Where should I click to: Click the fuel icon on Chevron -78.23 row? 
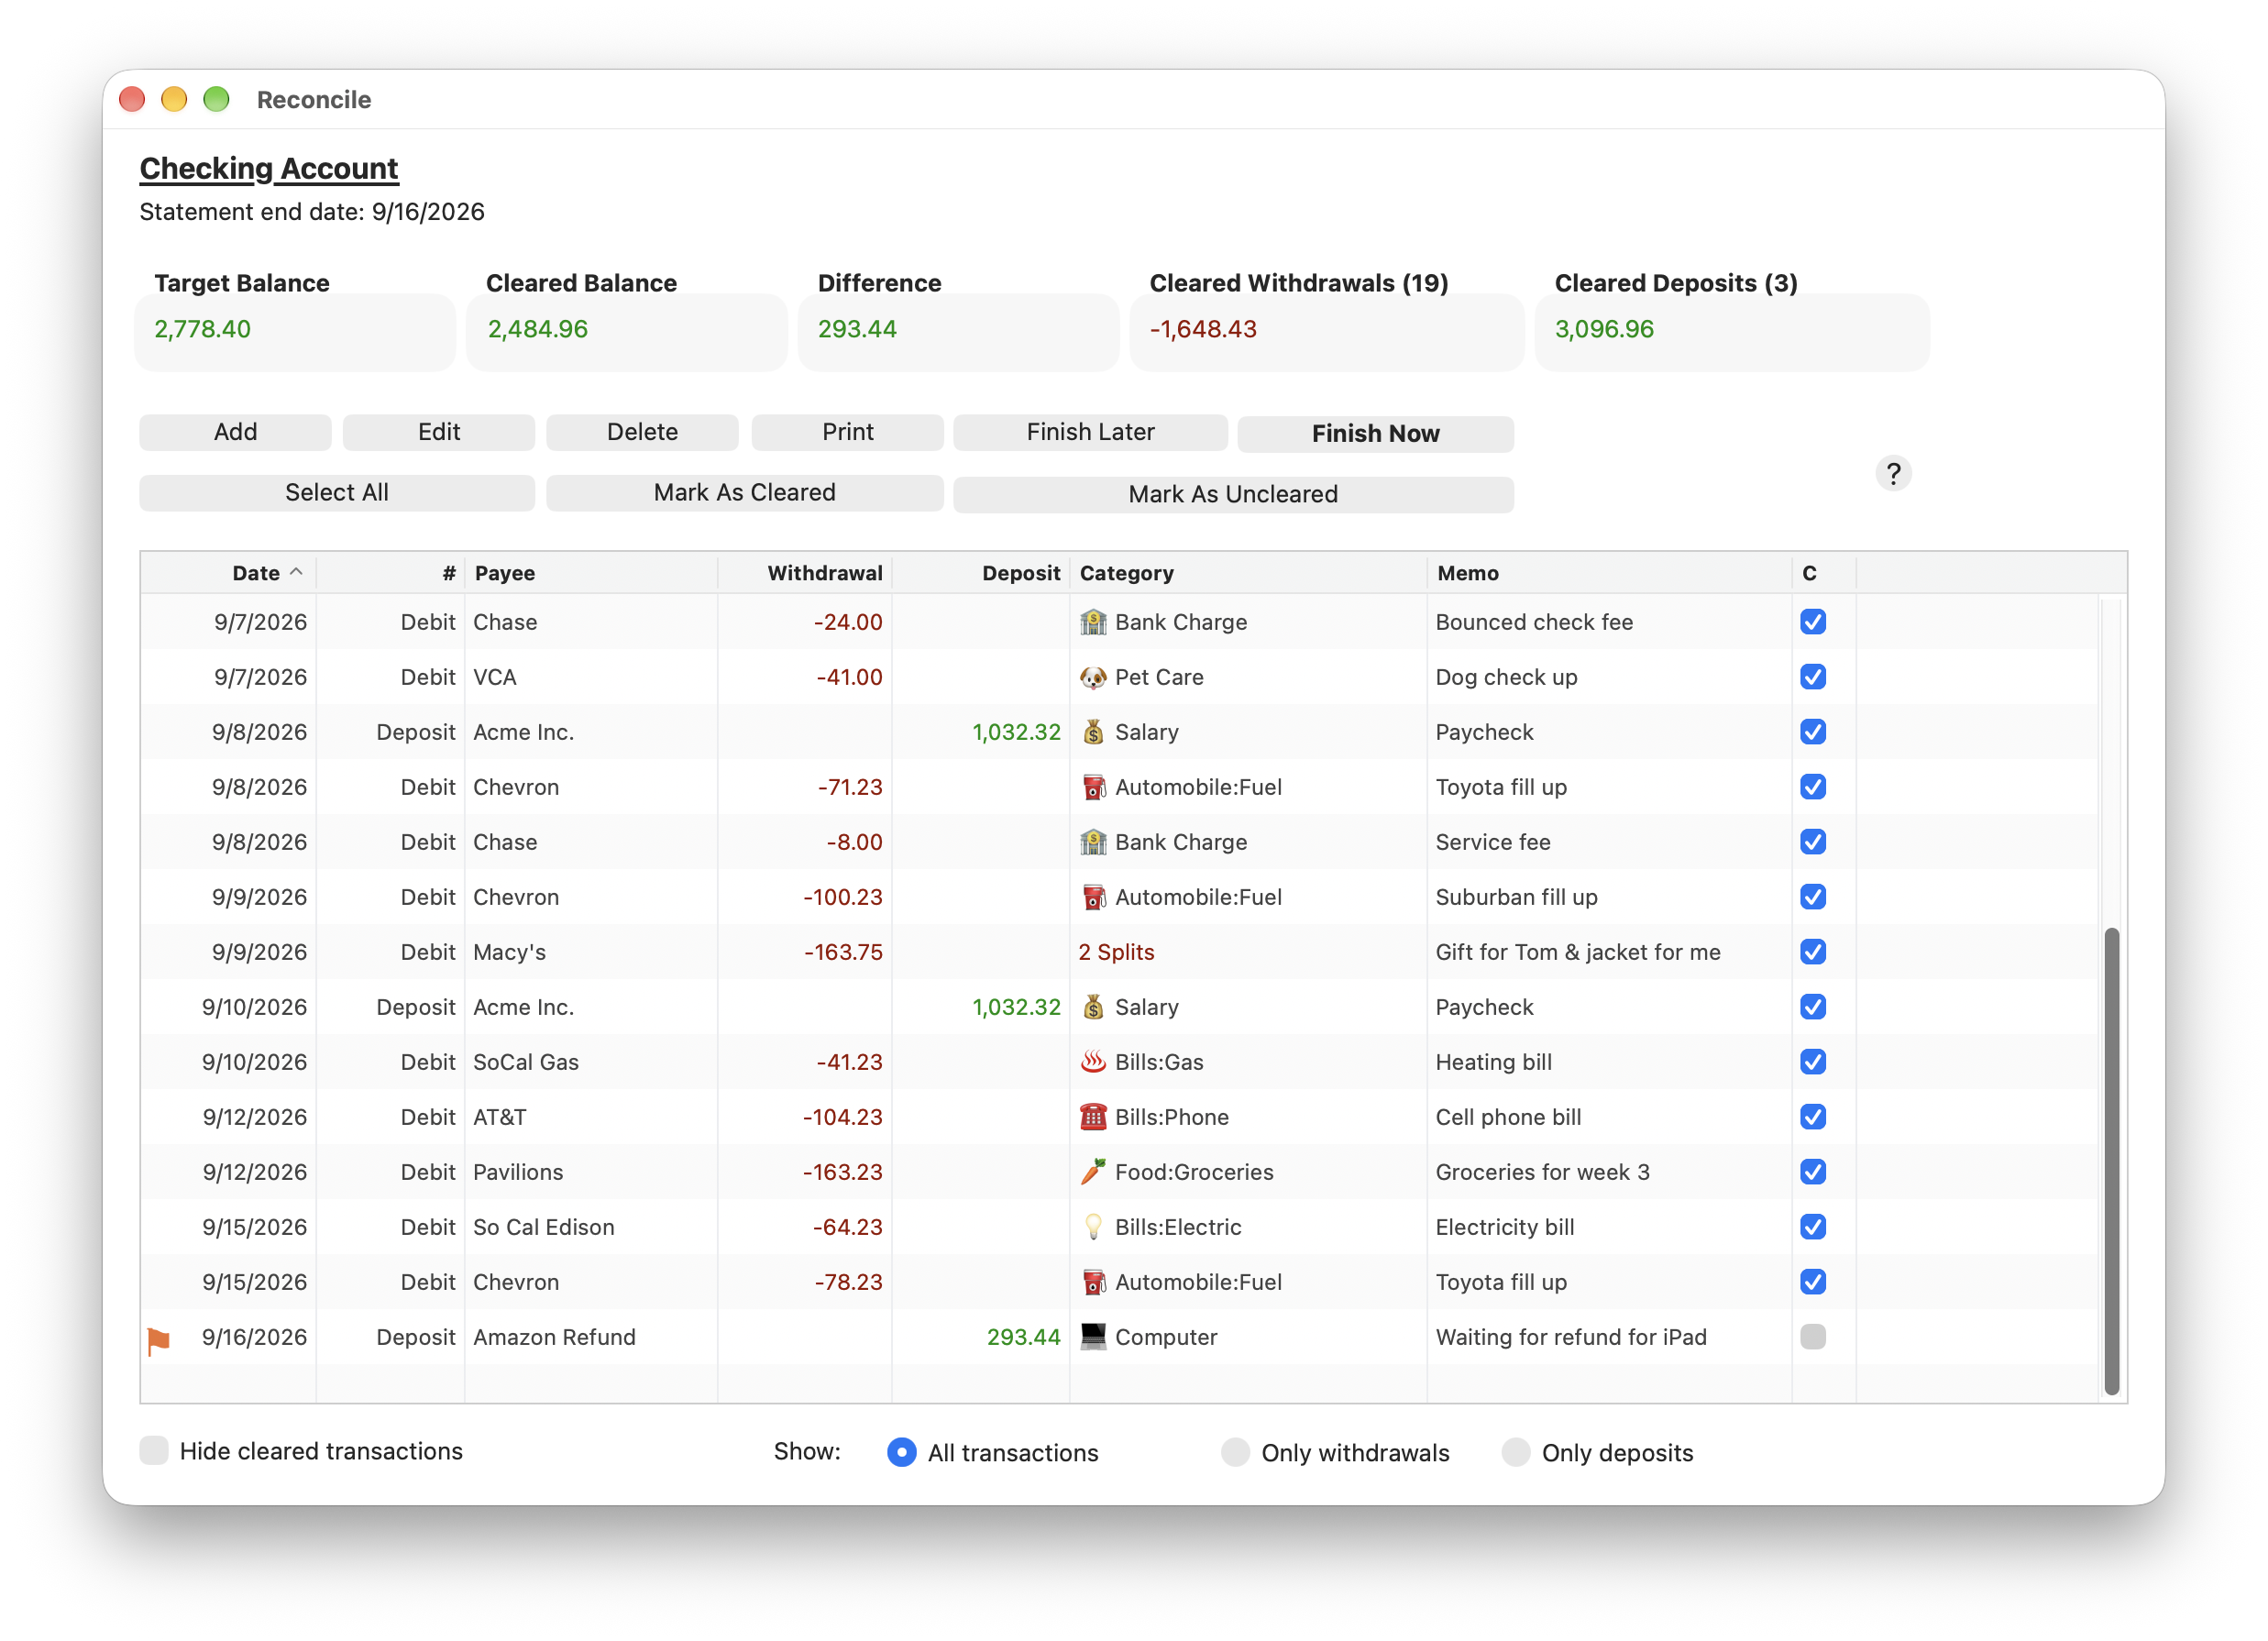click(1093, 1282)
